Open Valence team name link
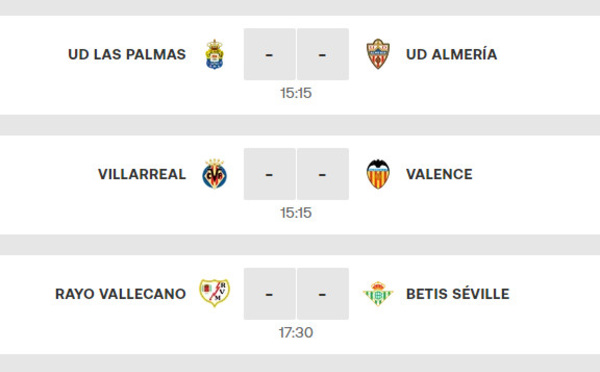600x372 pixels. [x=439, y=174]
